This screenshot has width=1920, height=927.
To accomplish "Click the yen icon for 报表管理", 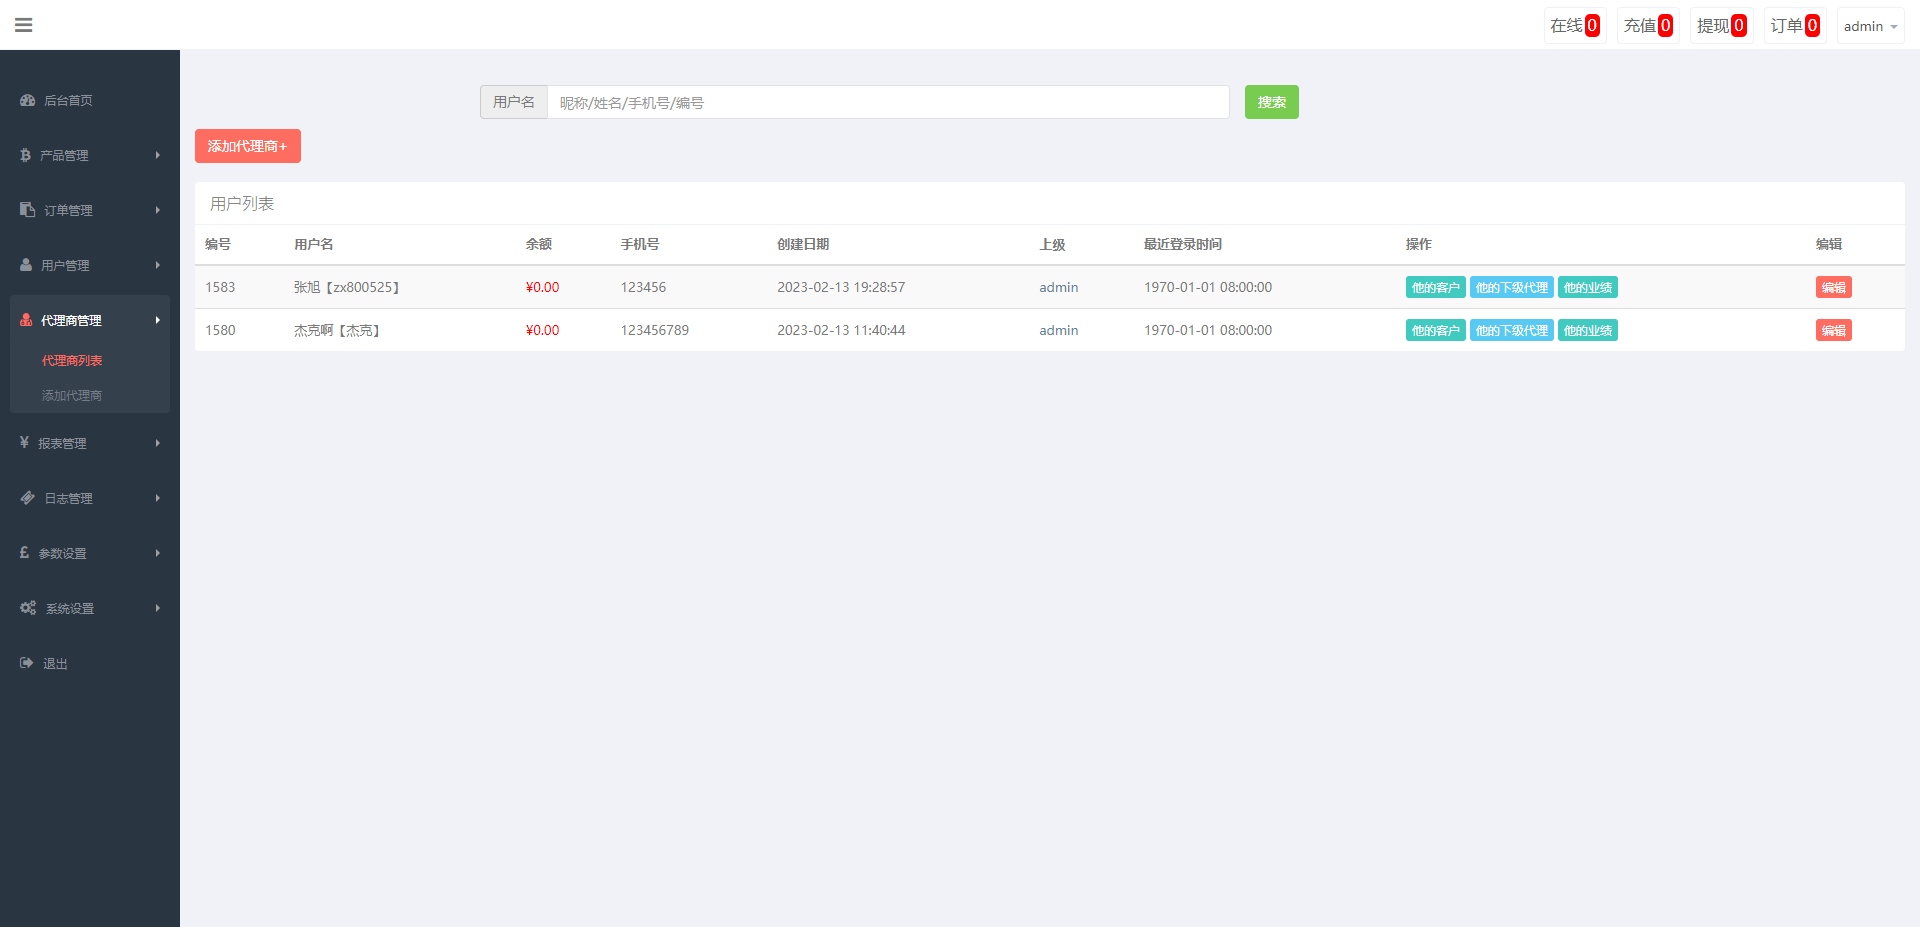I will tap(24, 442).
